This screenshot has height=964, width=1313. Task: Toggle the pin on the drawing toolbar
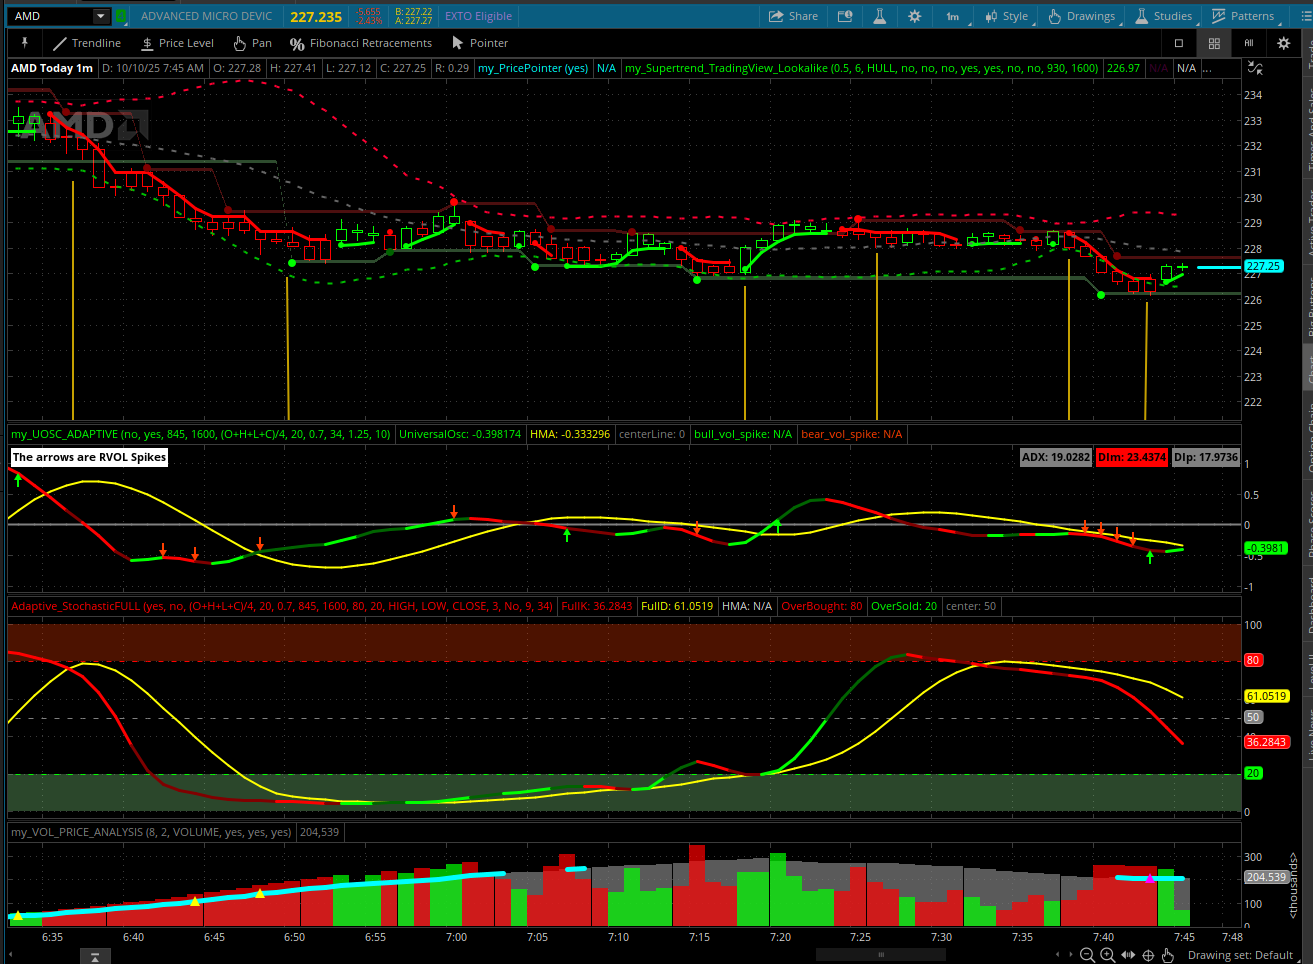[x=25, y=43]
